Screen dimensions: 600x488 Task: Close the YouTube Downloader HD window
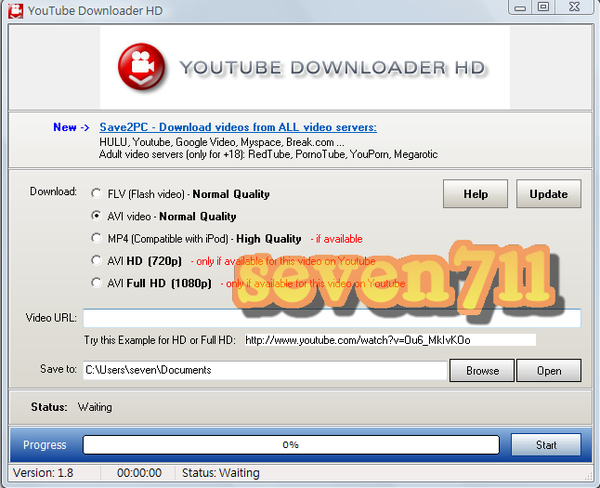[x=574, y=7]
